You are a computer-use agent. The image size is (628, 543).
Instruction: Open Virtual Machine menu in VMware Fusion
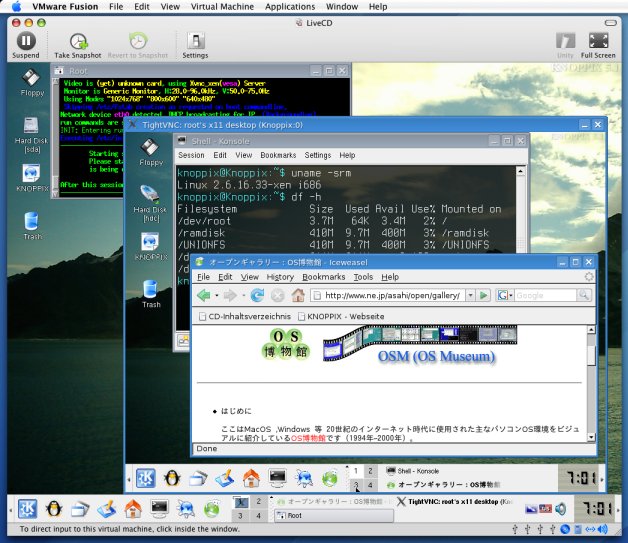tap(222, 6)
